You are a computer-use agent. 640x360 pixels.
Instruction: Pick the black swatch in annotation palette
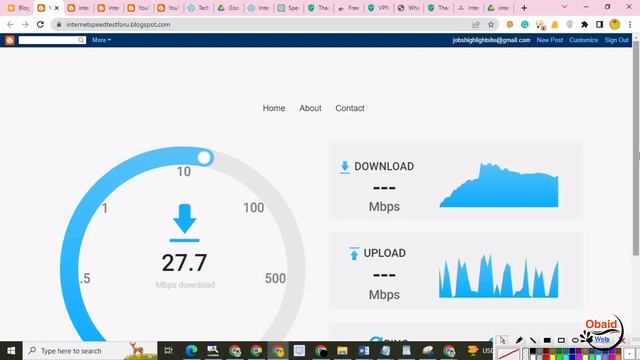[x=533, y=351]
